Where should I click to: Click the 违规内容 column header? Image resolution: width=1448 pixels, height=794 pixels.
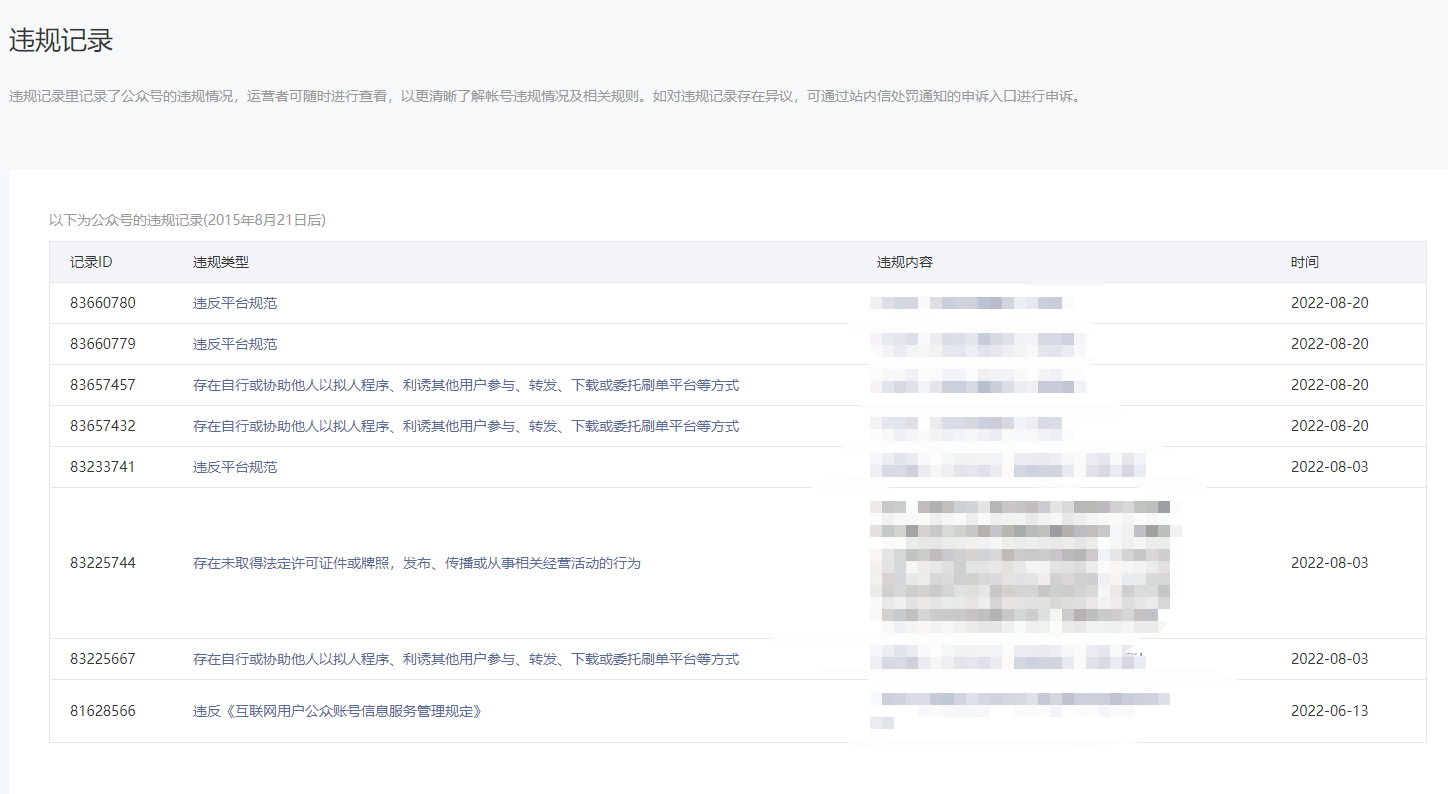coord(905,262)
